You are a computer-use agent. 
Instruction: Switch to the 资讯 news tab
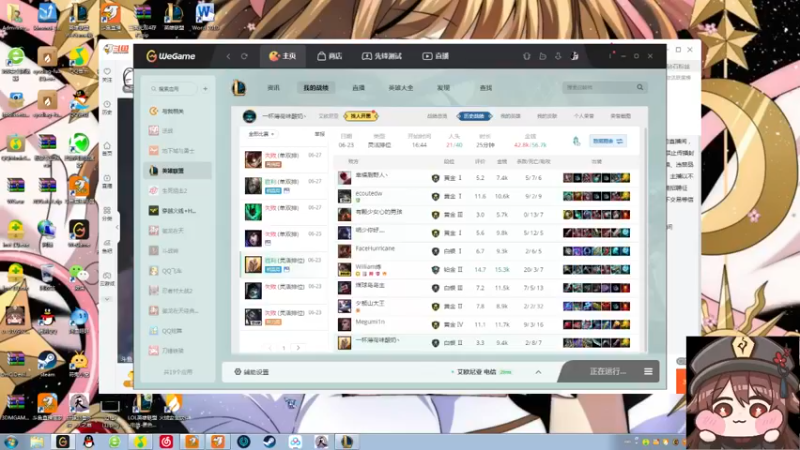273,88
